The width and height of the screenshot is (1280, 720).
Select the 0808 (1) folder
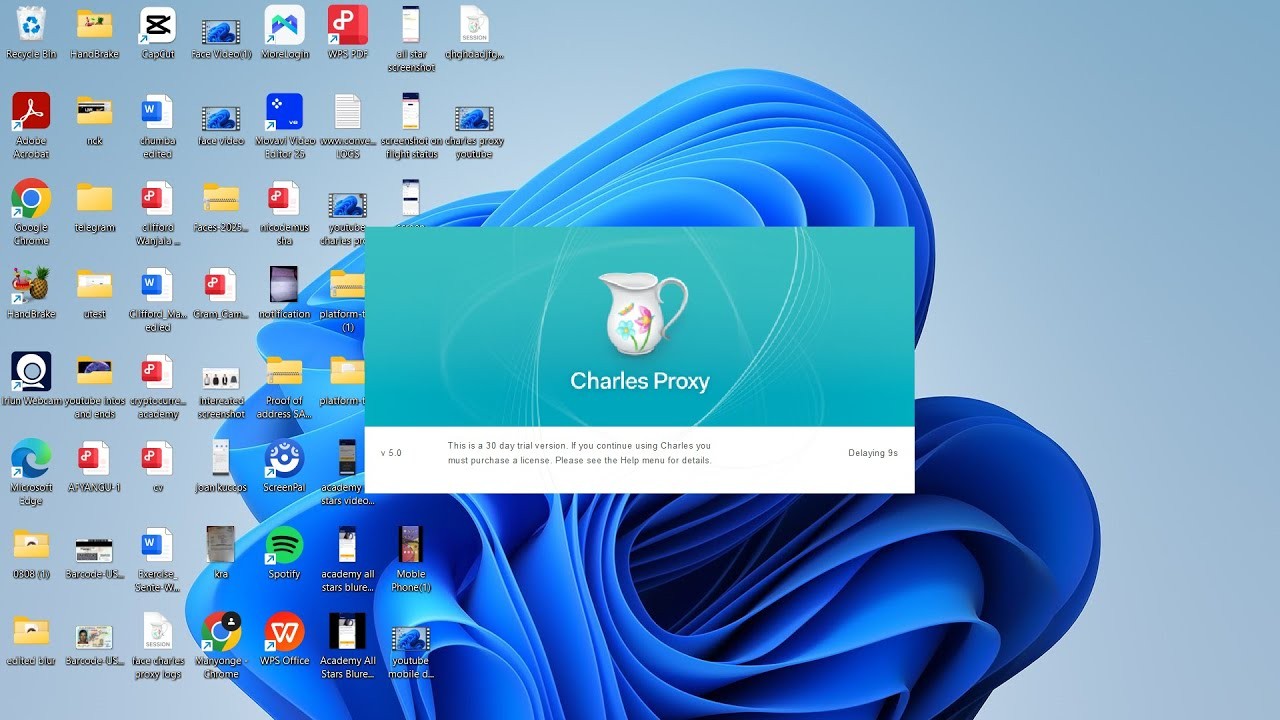31,553
